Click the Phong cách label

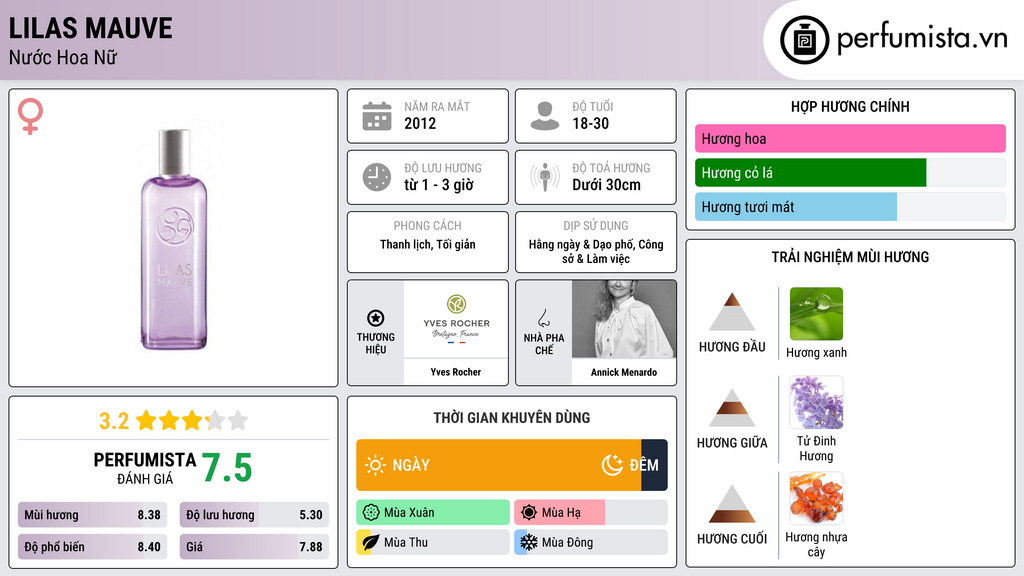(x=427, y=225)
